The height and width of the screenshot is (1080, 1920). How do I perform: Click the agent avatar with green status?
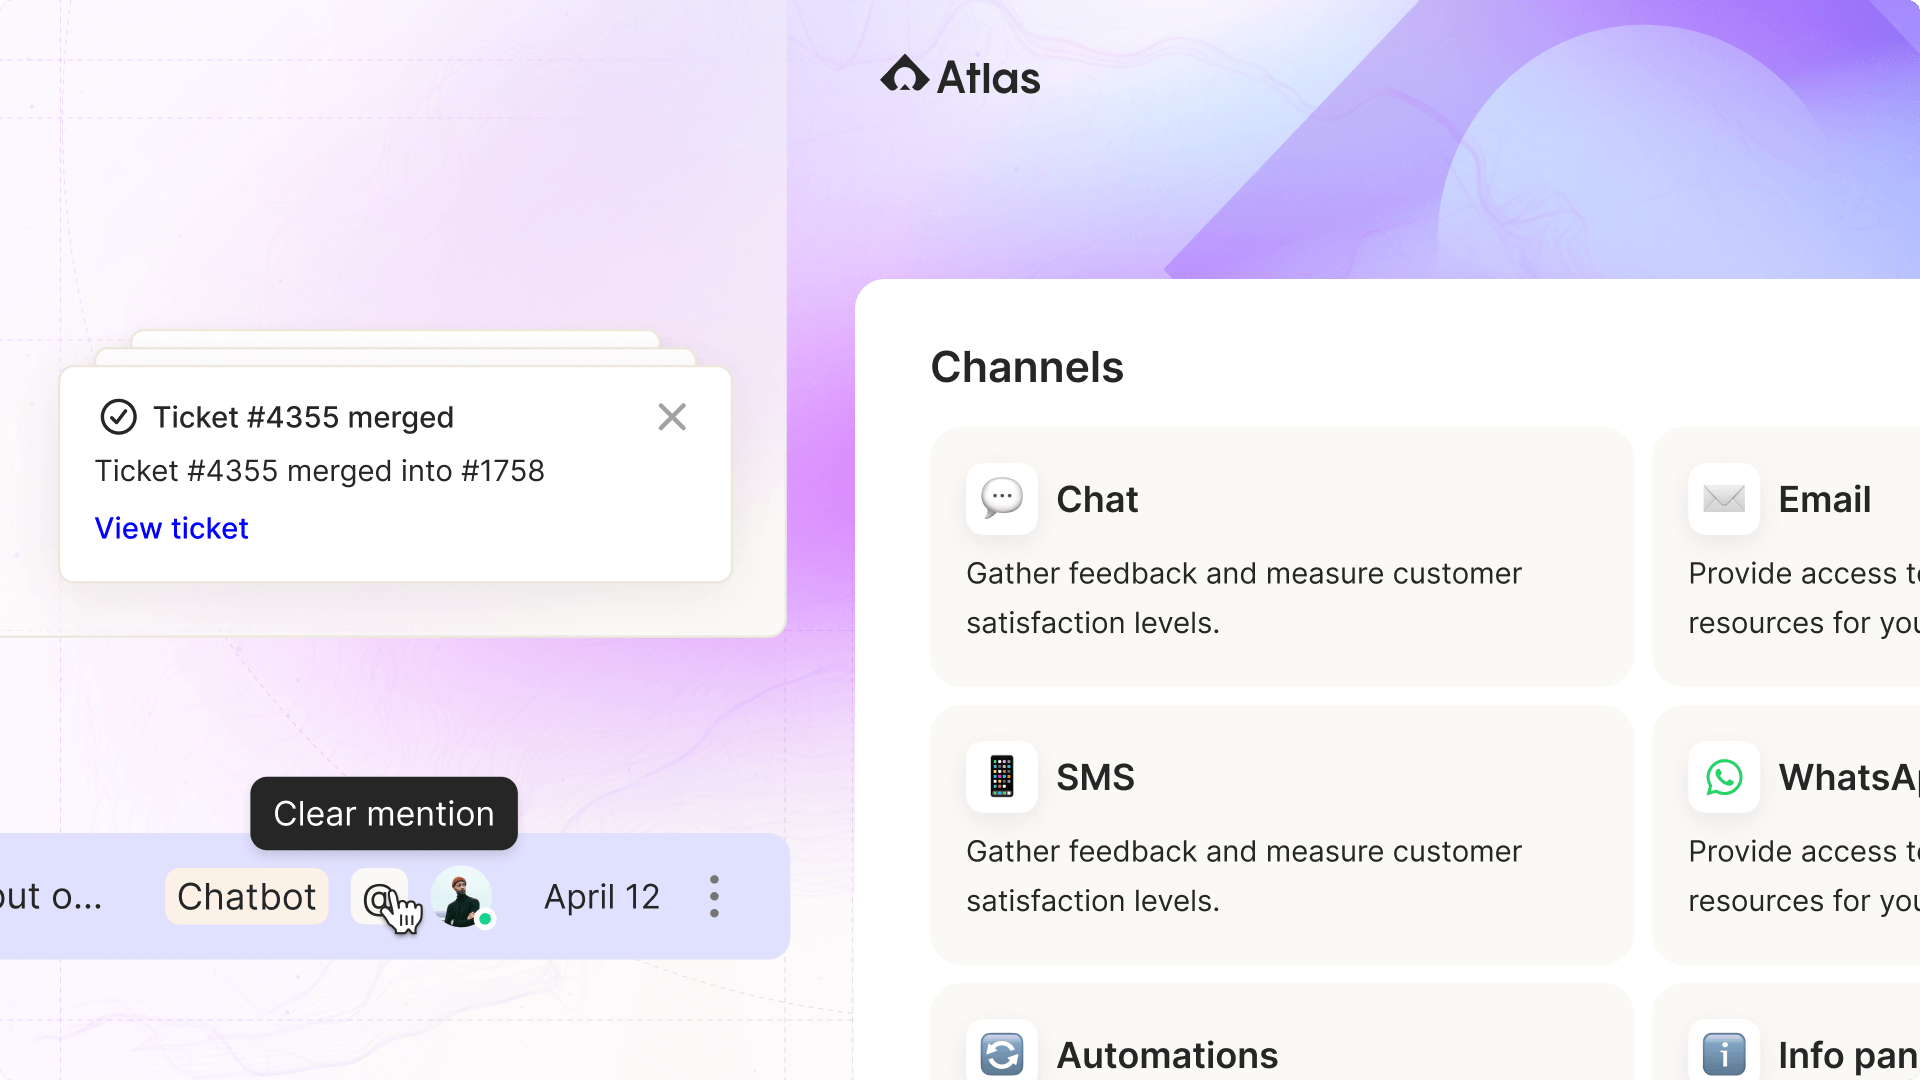[x=461, y=897]
